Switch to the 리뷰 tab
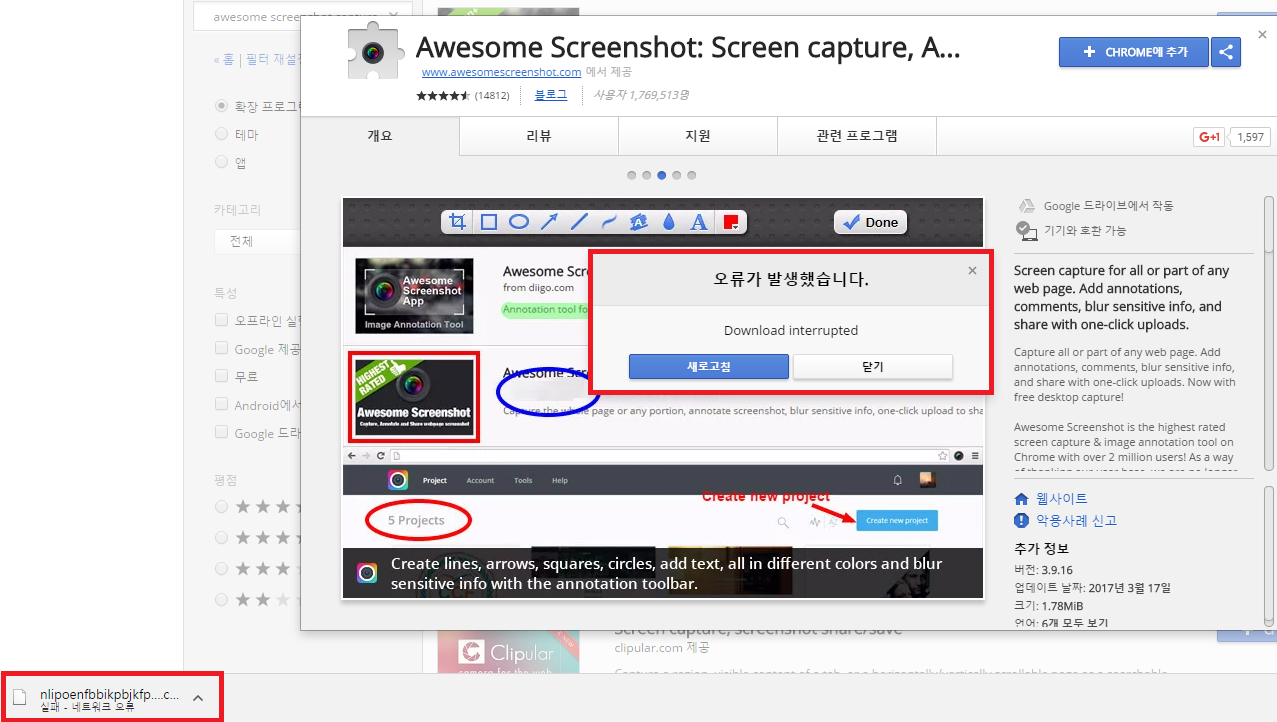 (x=539, y=136)
